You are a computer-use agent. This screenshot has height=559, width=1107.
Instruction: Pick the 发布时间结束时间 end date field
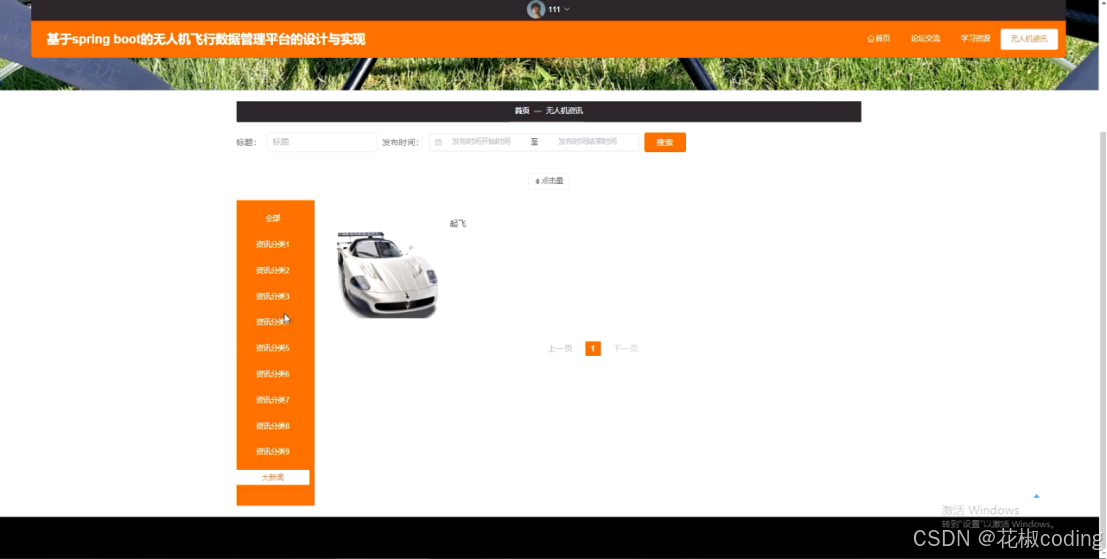coord(587,142)
